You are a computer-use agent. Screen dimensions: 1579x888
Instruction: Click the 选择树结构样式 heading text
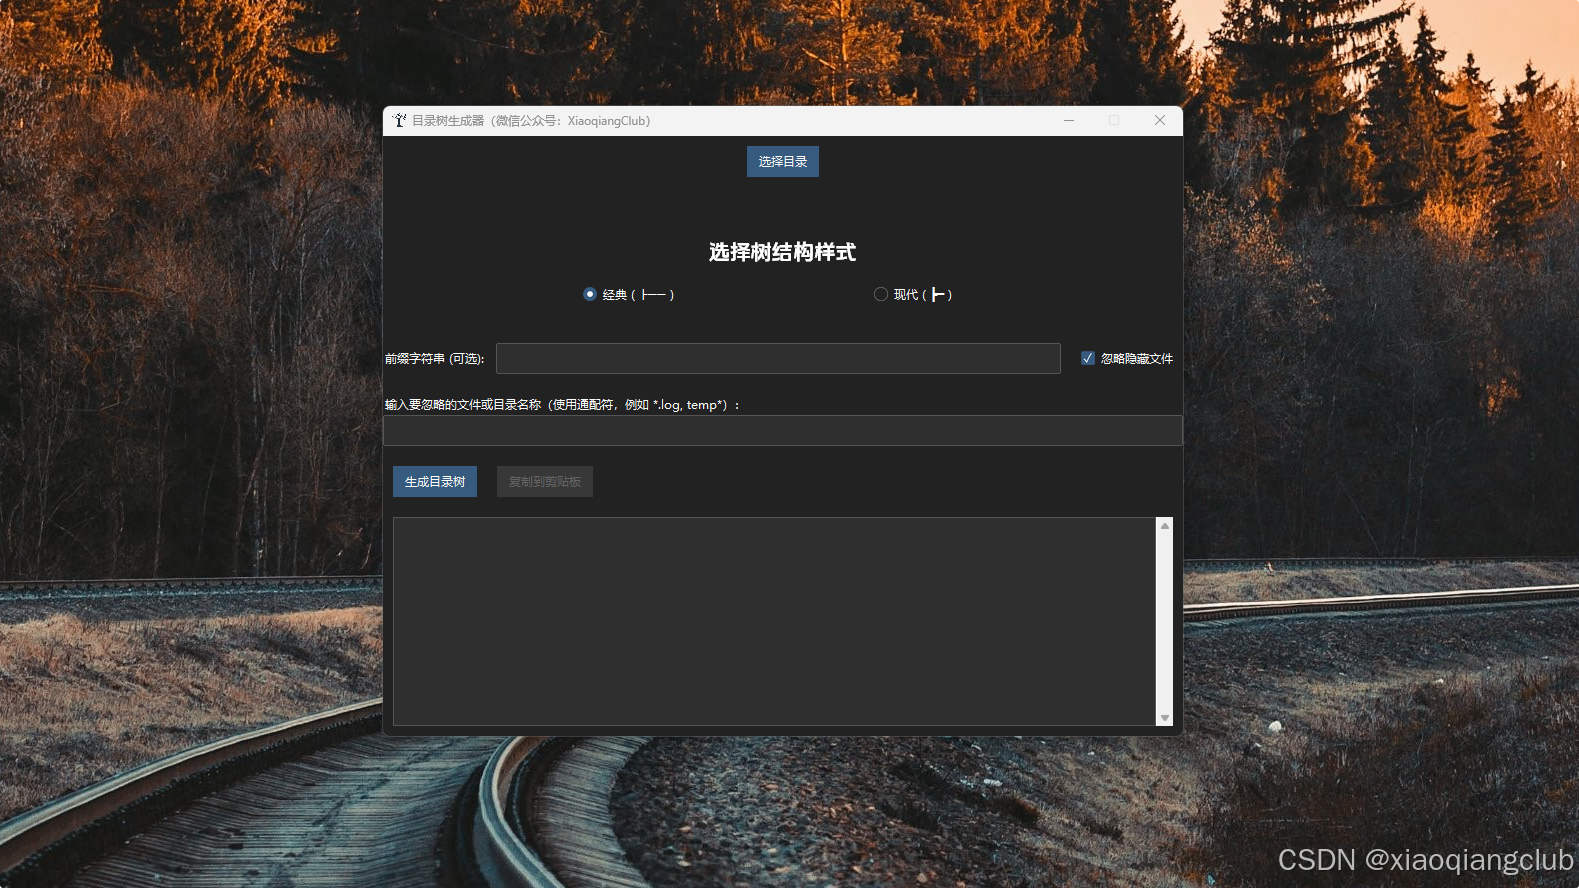tap(782, 252)
